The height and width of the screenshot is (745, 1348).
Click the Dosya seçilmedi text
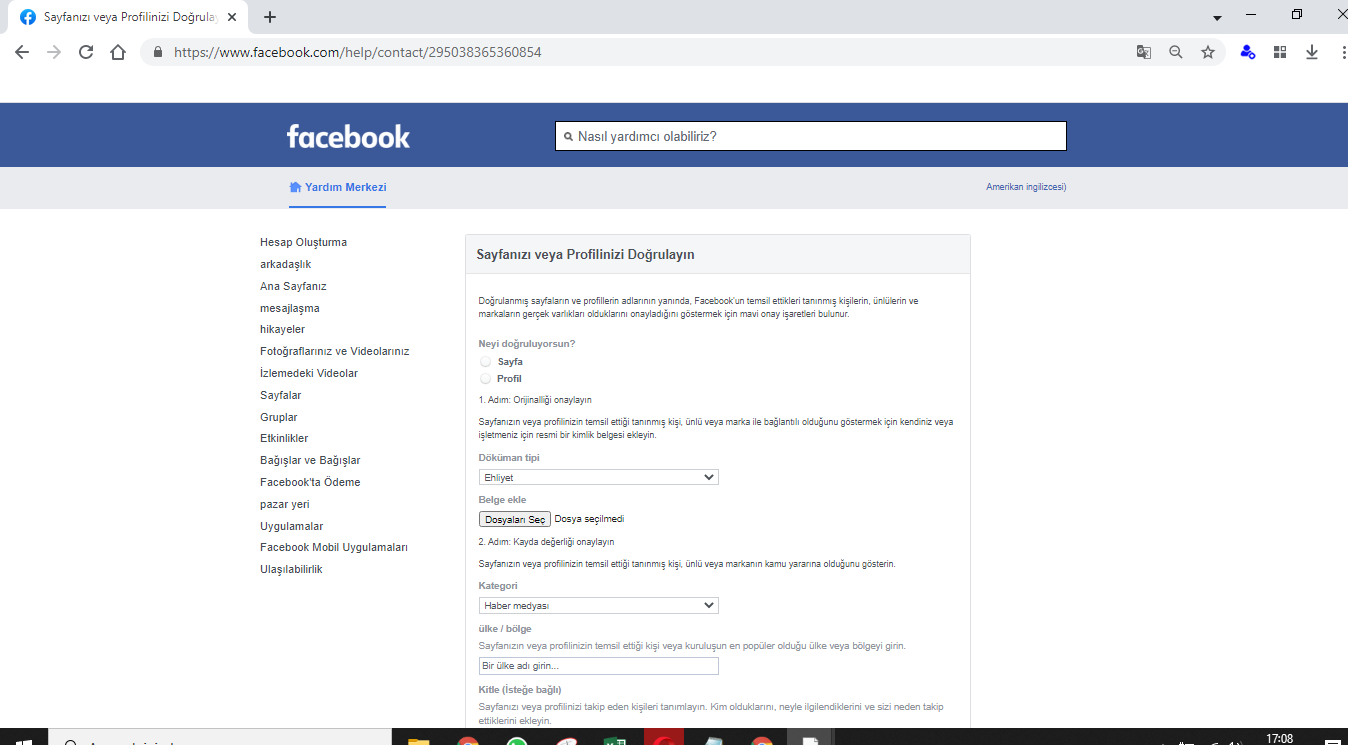(x=589, y=519)
